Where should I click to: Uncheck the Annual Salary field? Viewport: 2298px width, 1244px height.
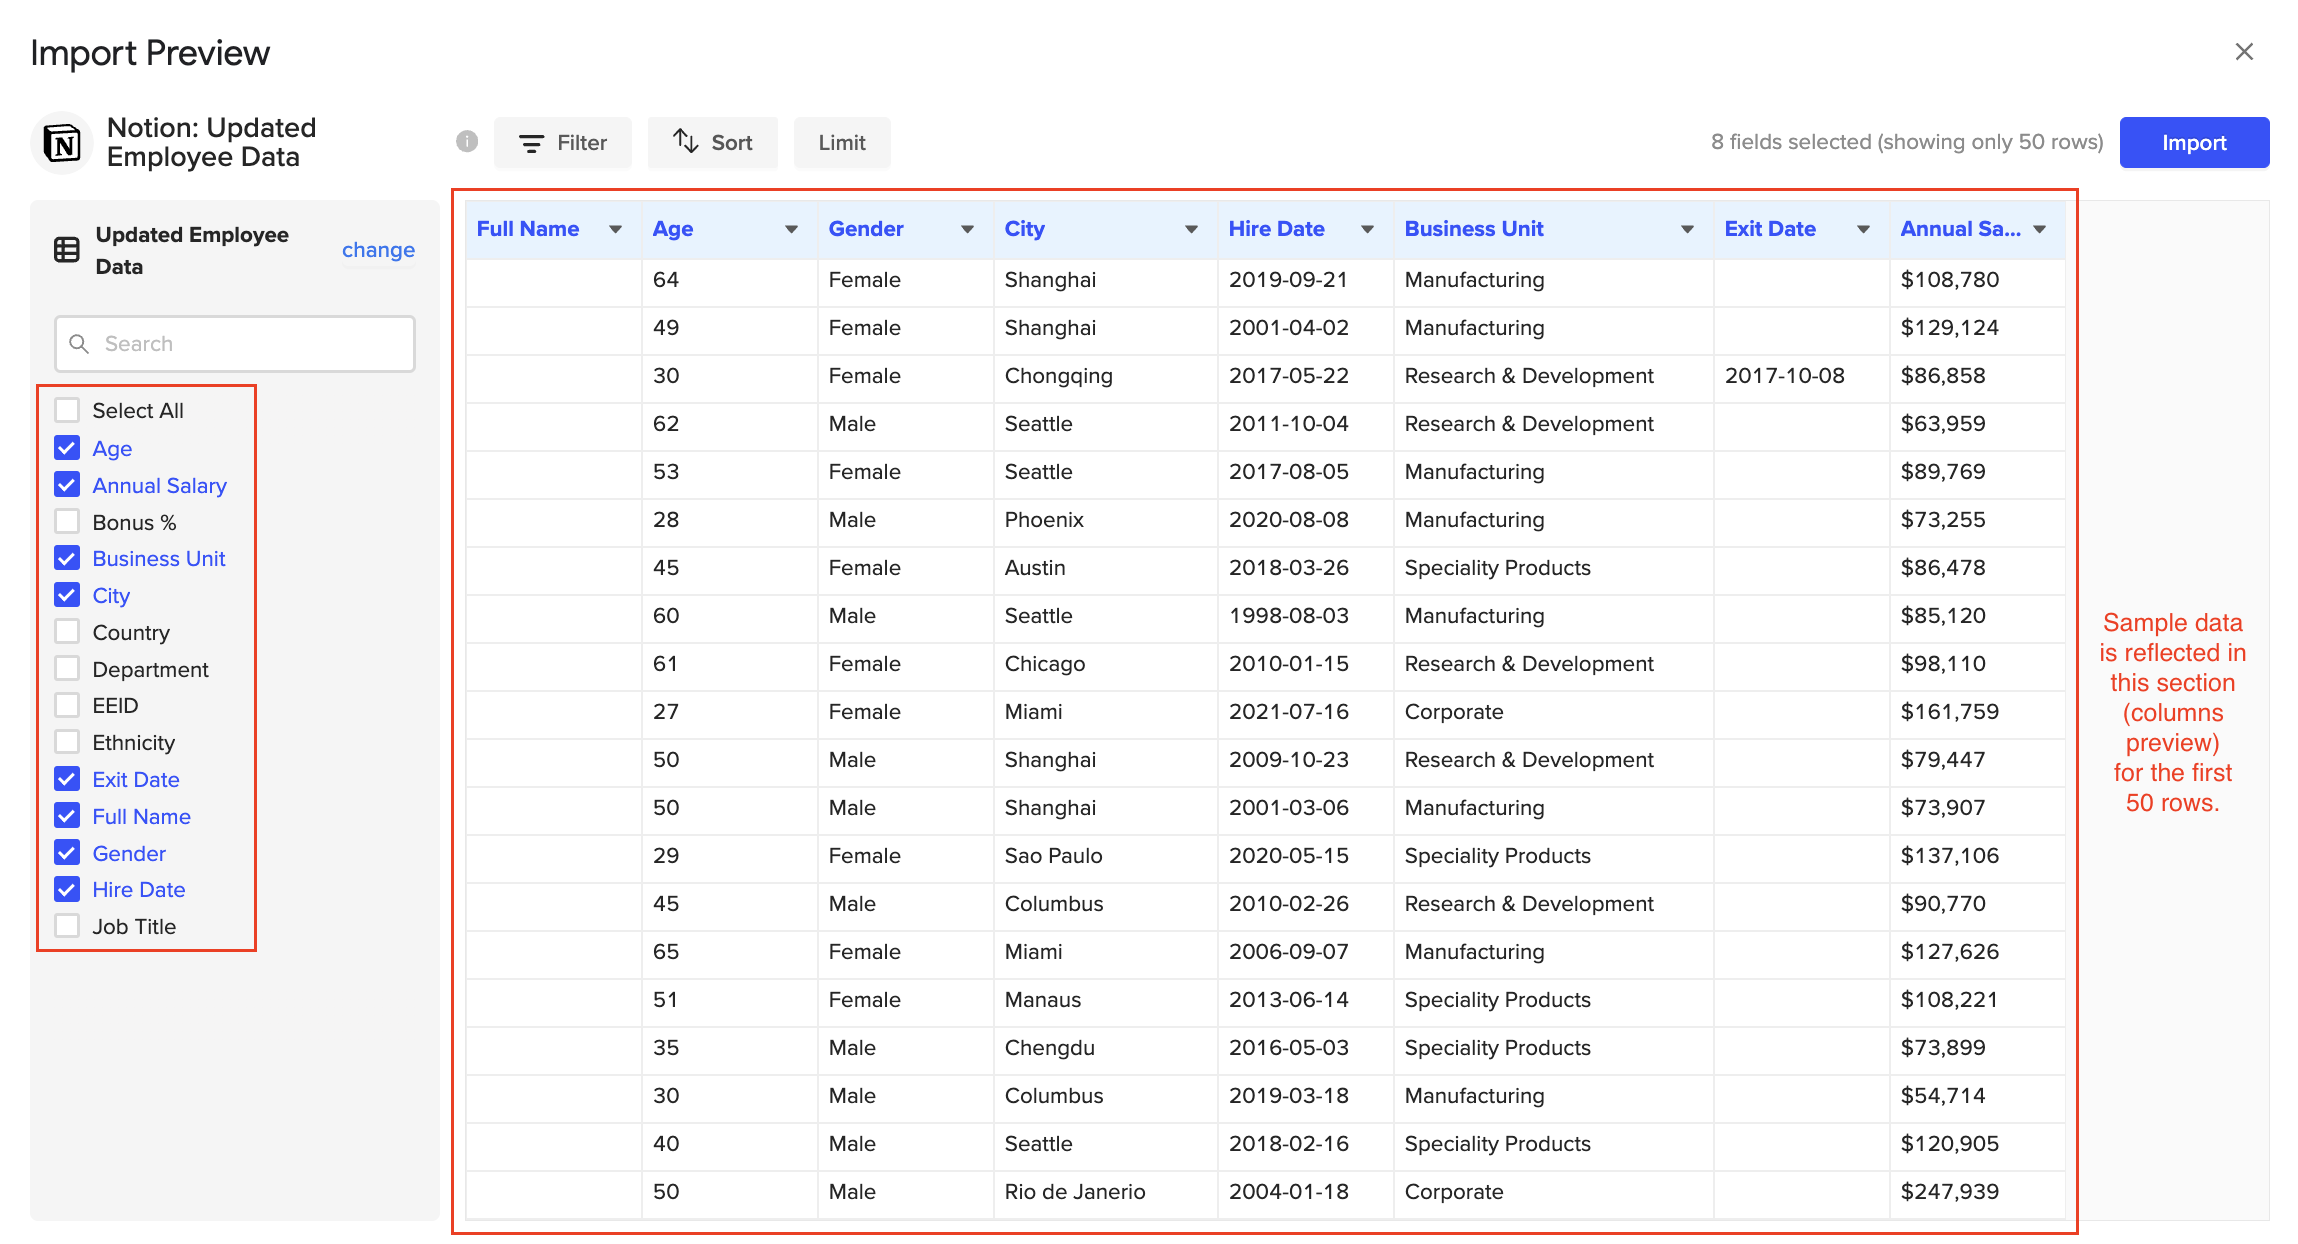tap(67, 485)
